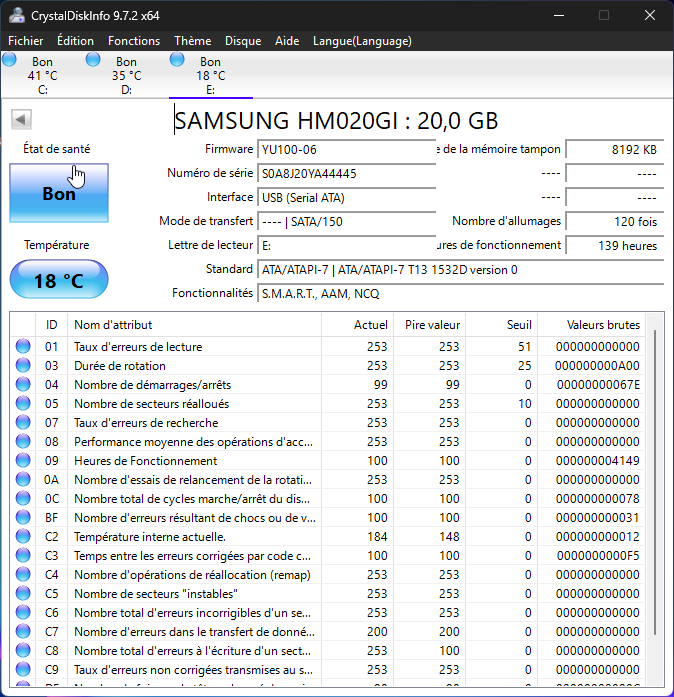Click status orb for attribute C8 row
Image resolution: width=674 pixels, height=697 pixels.
23,651
